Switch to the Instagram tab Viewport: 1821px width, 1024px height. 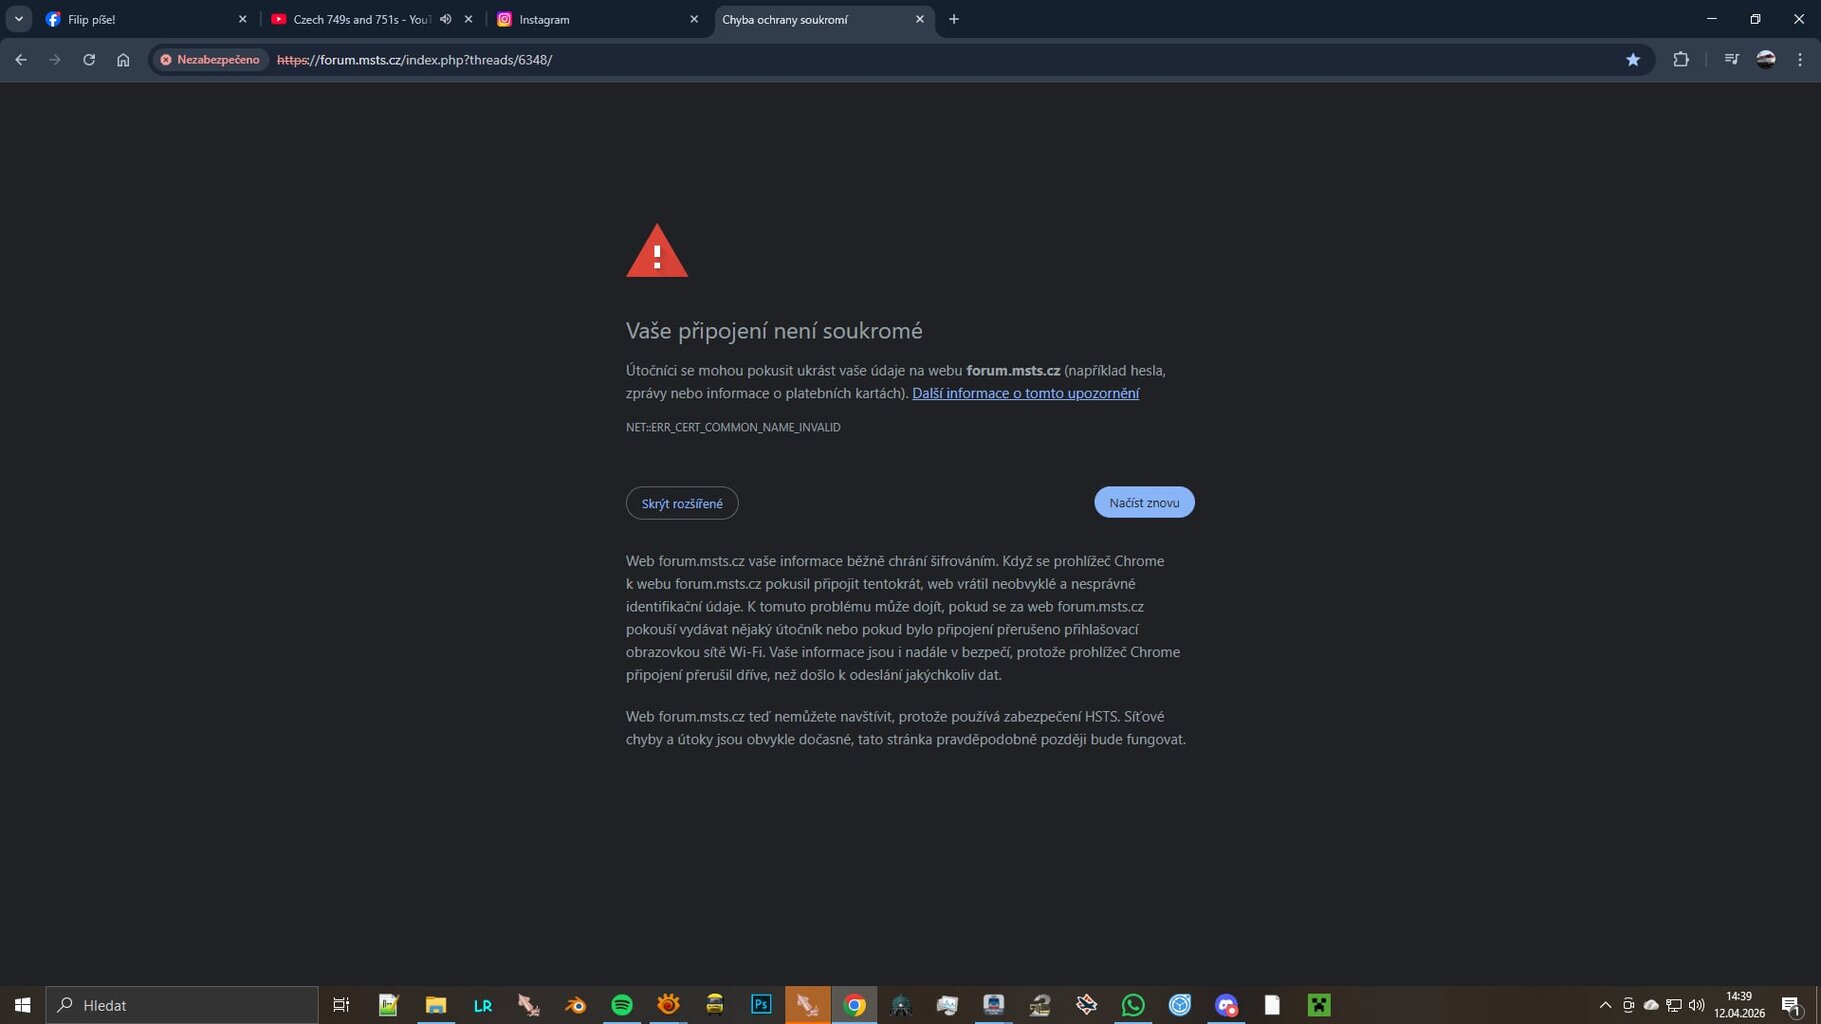598,19
